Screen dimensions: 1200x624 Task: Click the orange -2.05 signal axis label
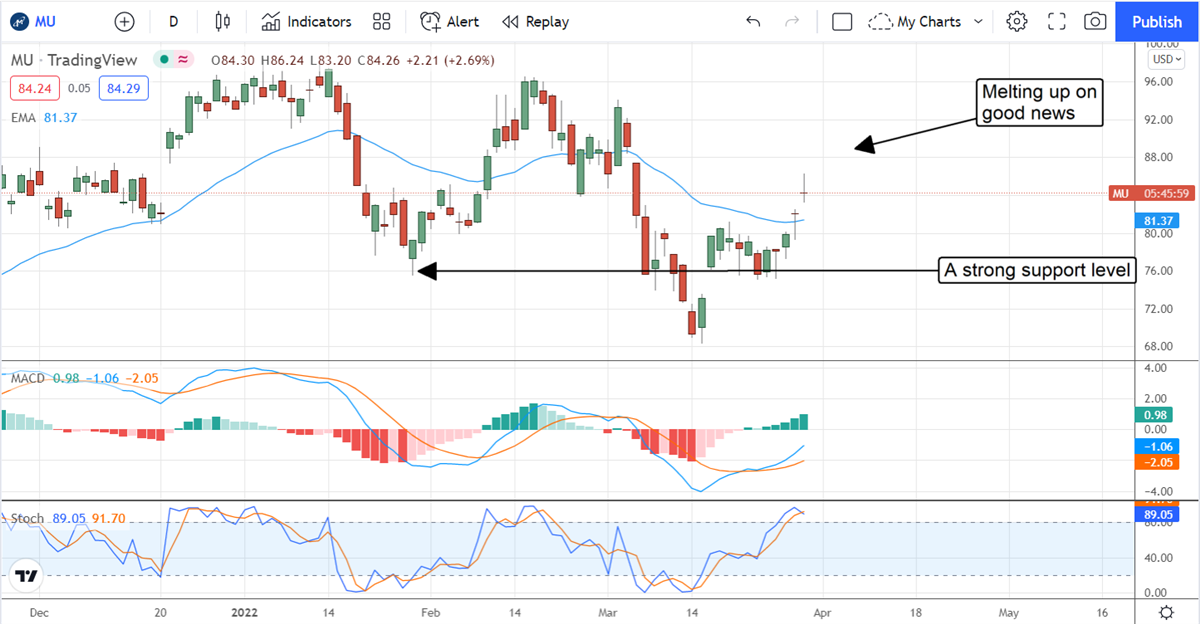pyautogui.click(x=1156, y=462)
